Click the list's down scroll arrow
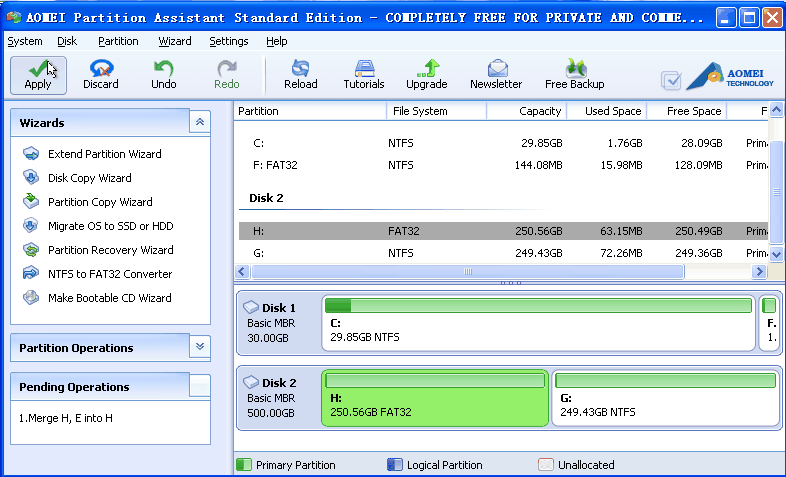 click(776, 254)
